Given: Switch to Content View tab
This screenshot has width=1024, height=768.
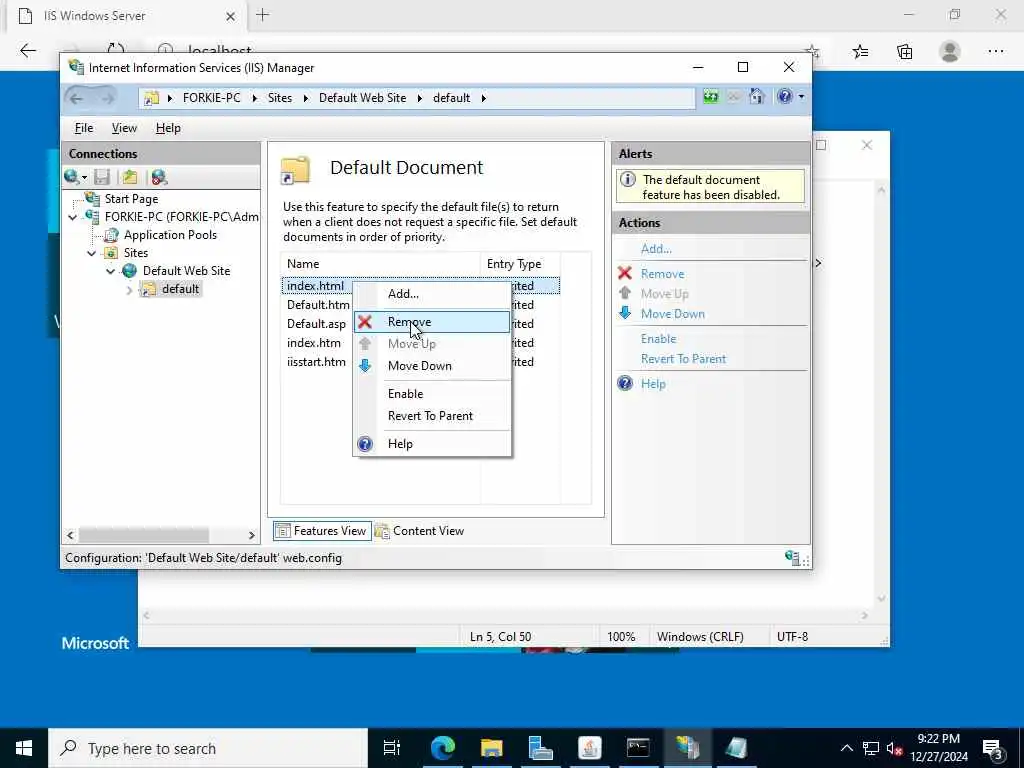Looking at the screenshot, I should (x=419, y=531).
